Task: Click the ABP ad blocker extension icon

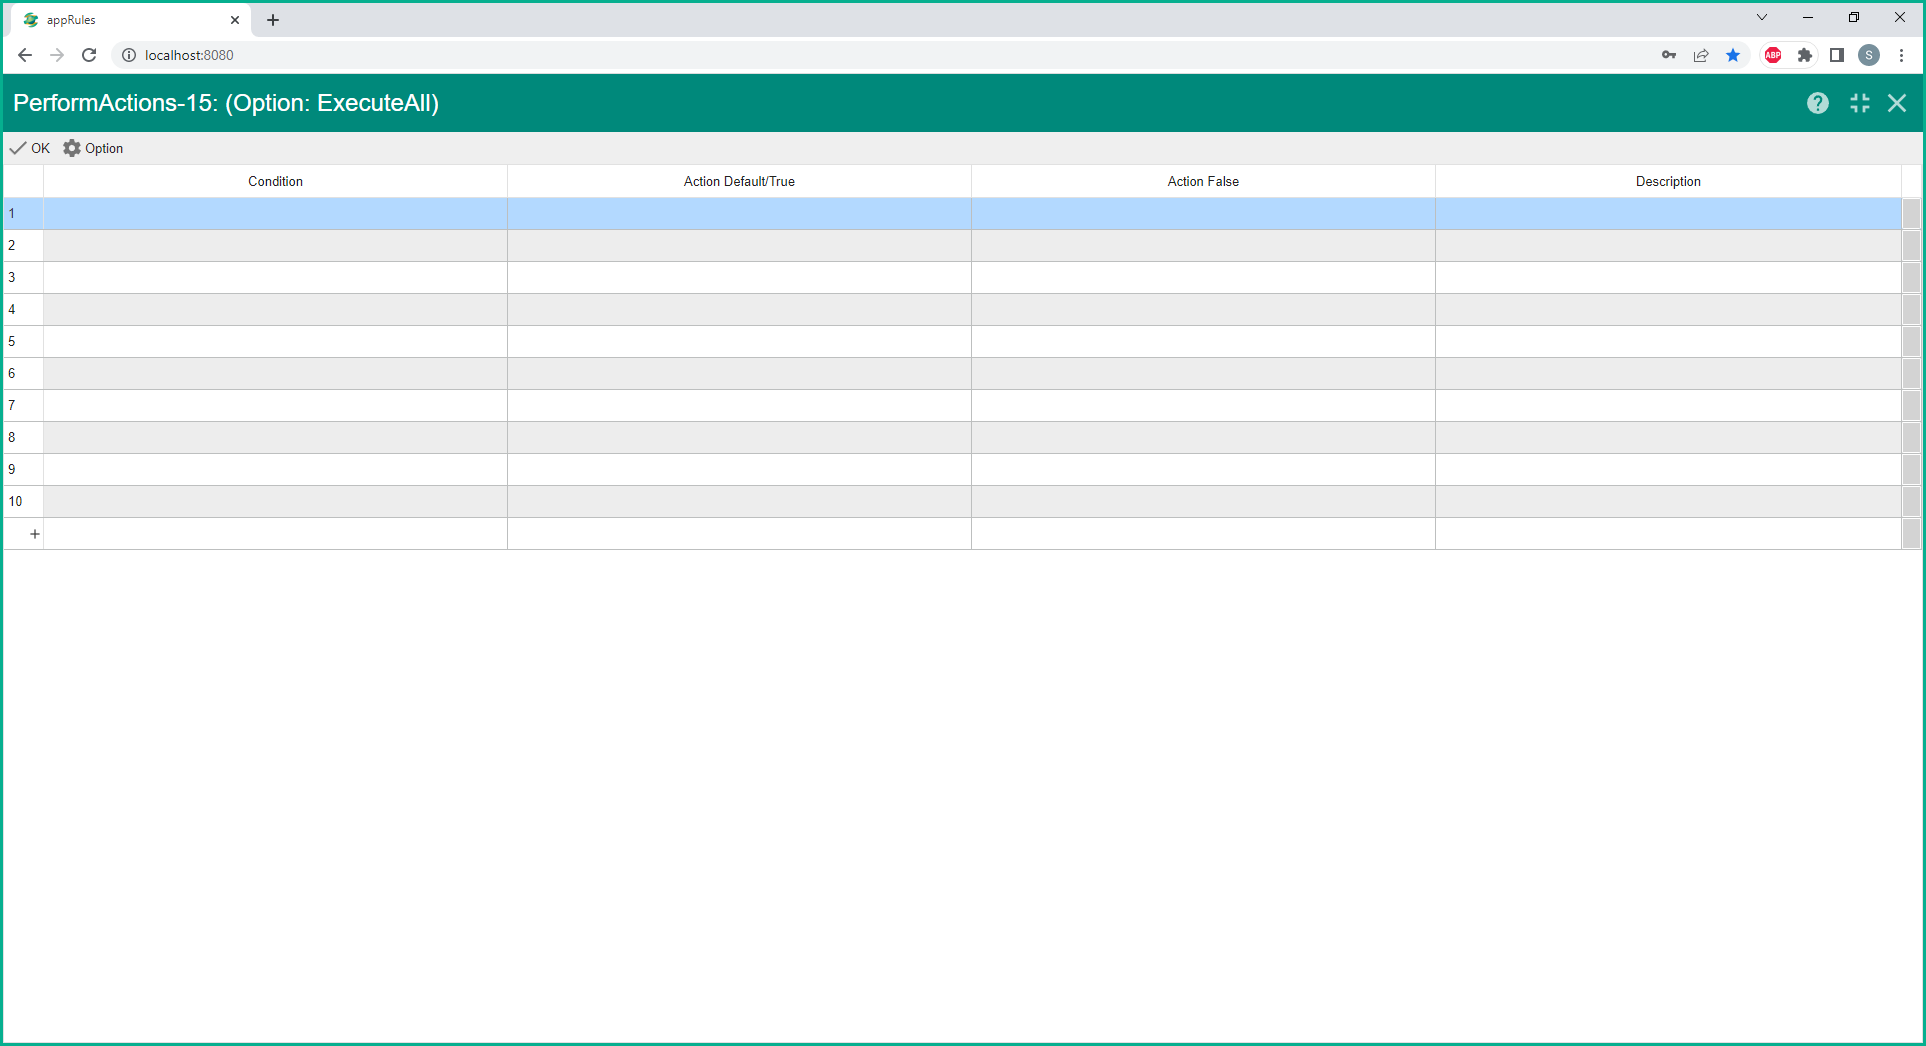Action: (x=1773, y=55)
